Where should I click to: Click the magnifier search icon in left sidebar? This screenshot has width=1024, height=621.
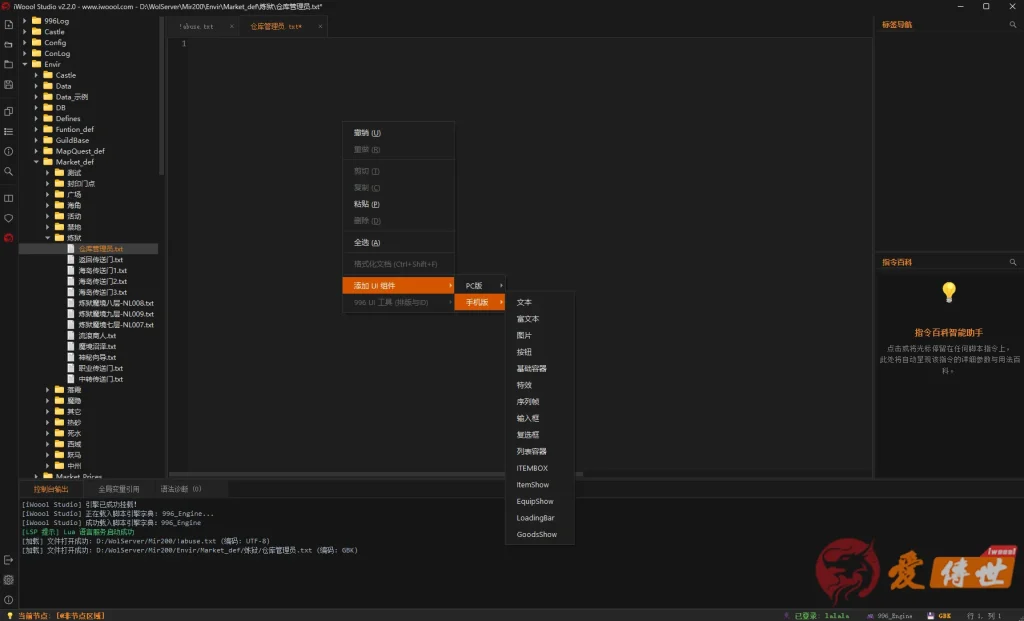8,171
